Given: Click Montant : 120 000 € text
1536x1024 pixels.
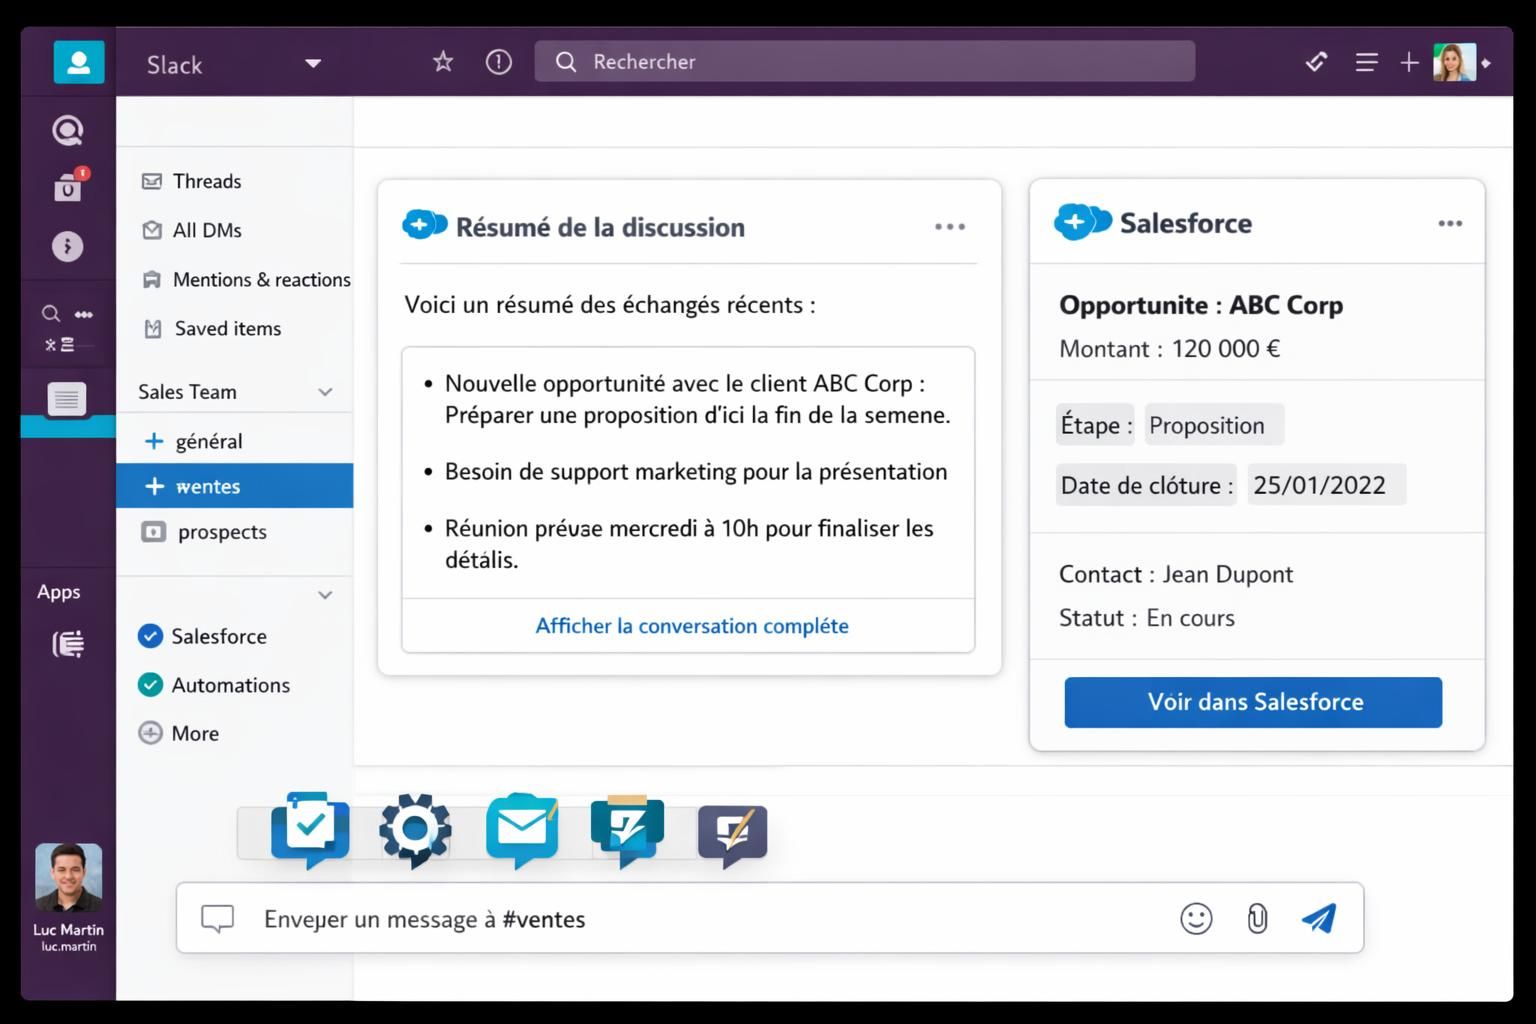Looking at the screenshot, I should coord(1170,349).
